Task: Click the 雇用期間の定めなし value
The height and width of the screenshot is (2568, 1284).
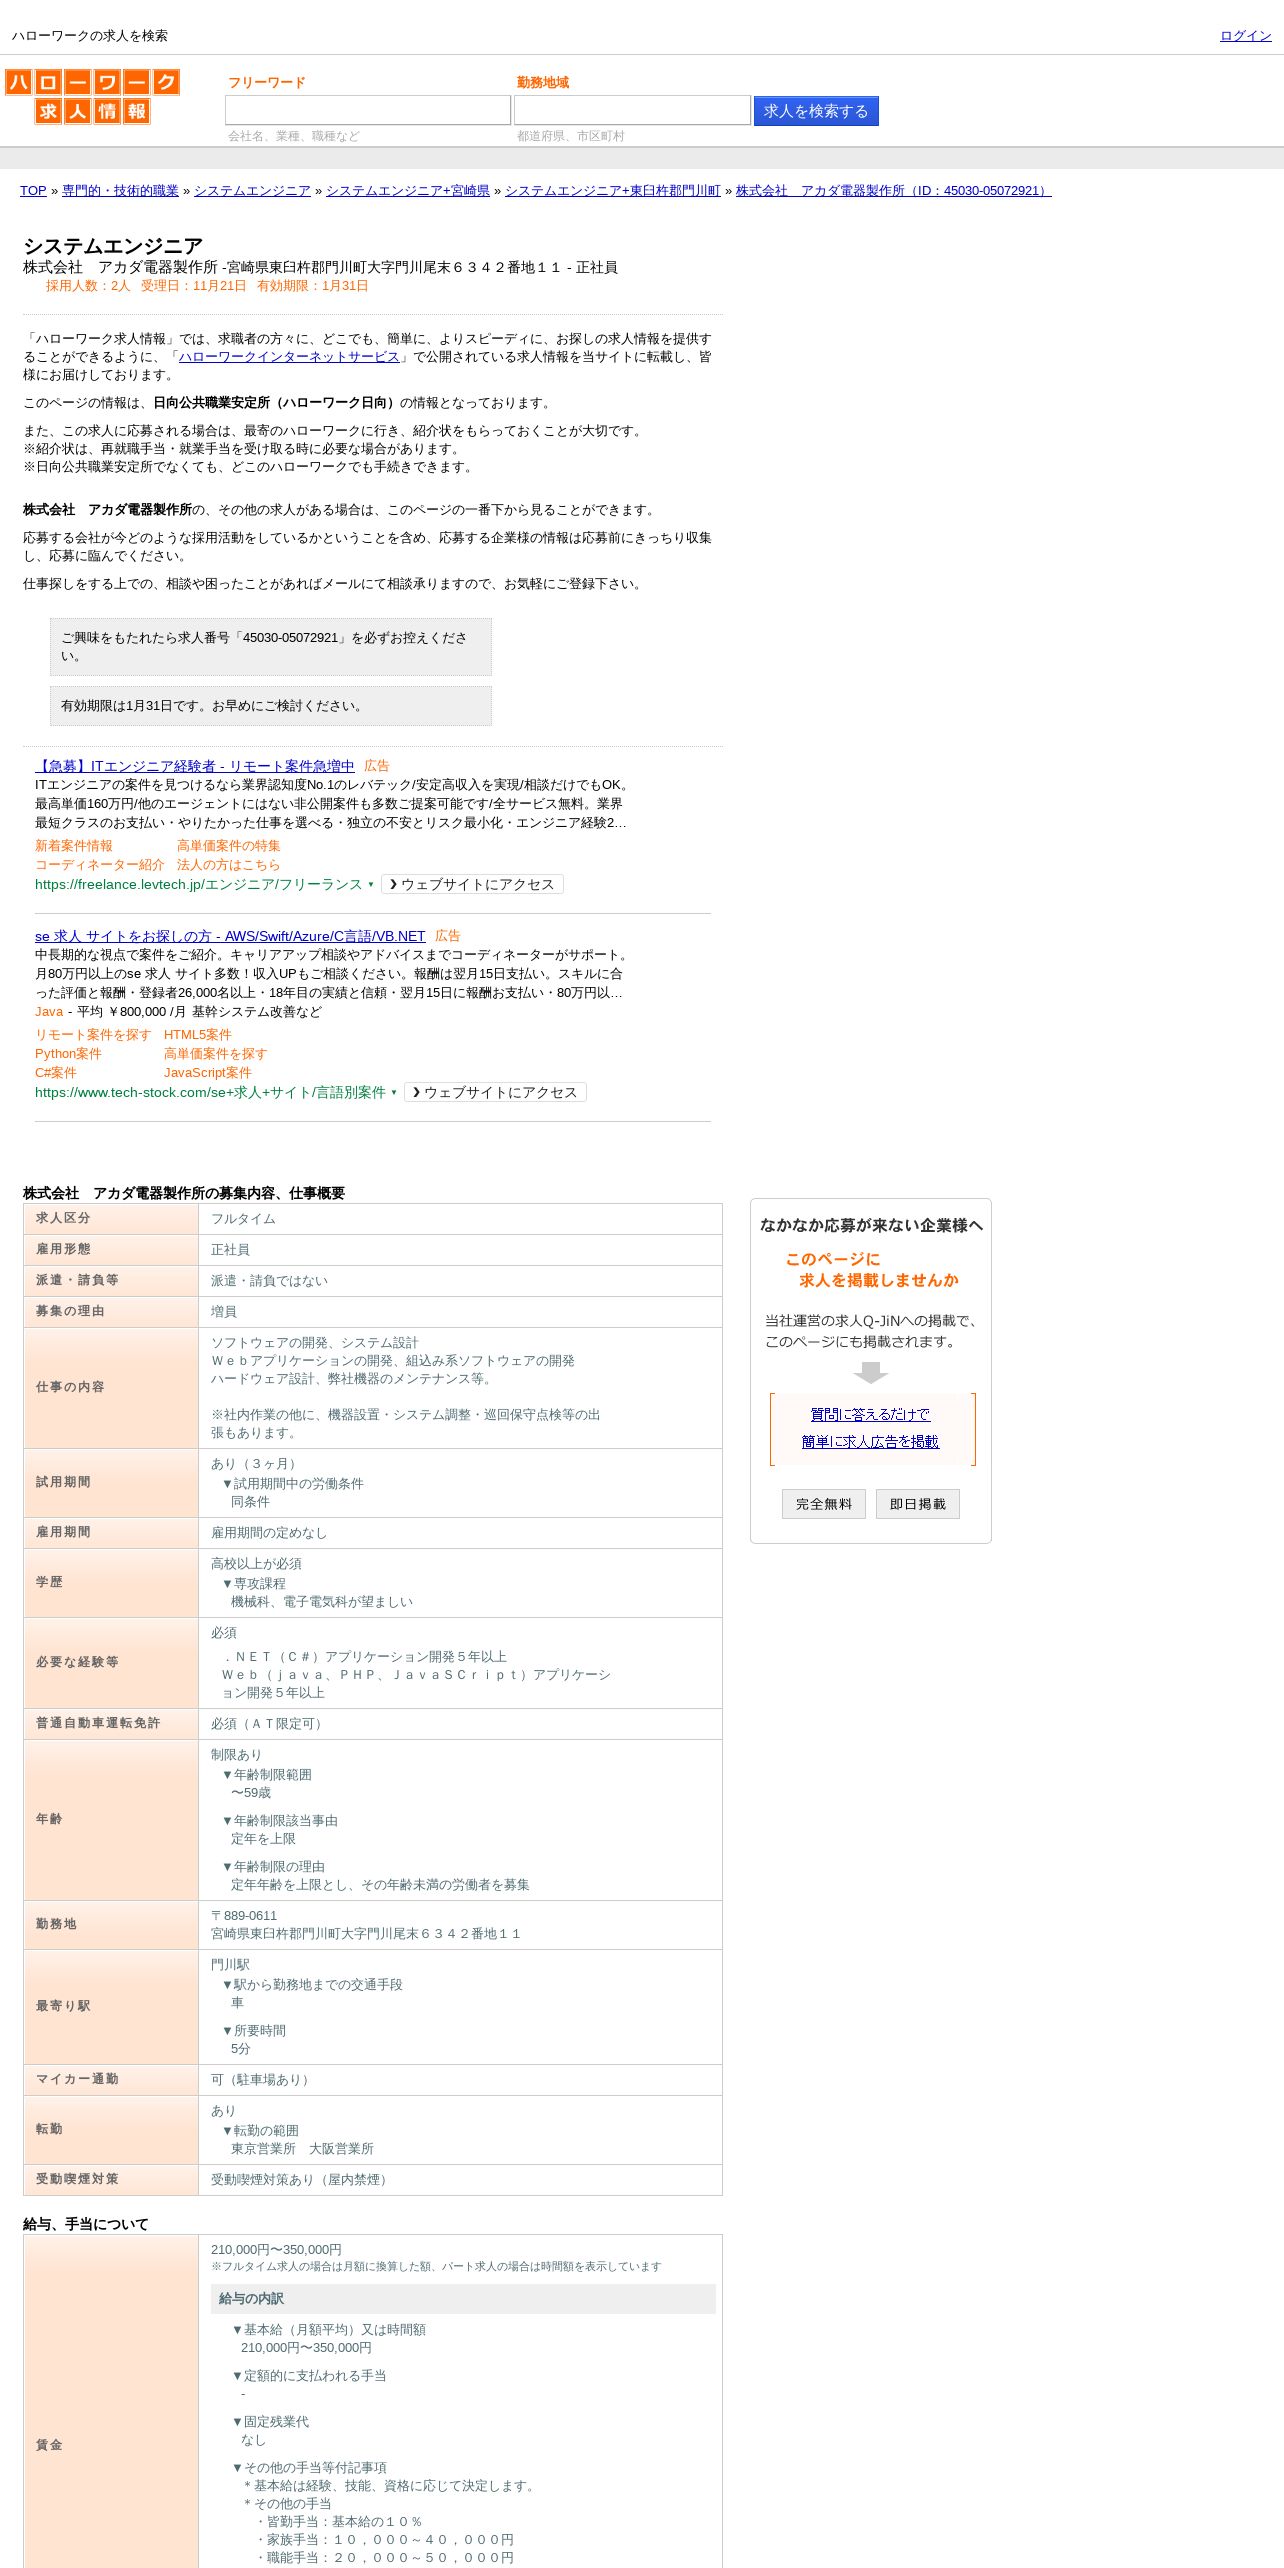Action: click(x=269, y=1533)
